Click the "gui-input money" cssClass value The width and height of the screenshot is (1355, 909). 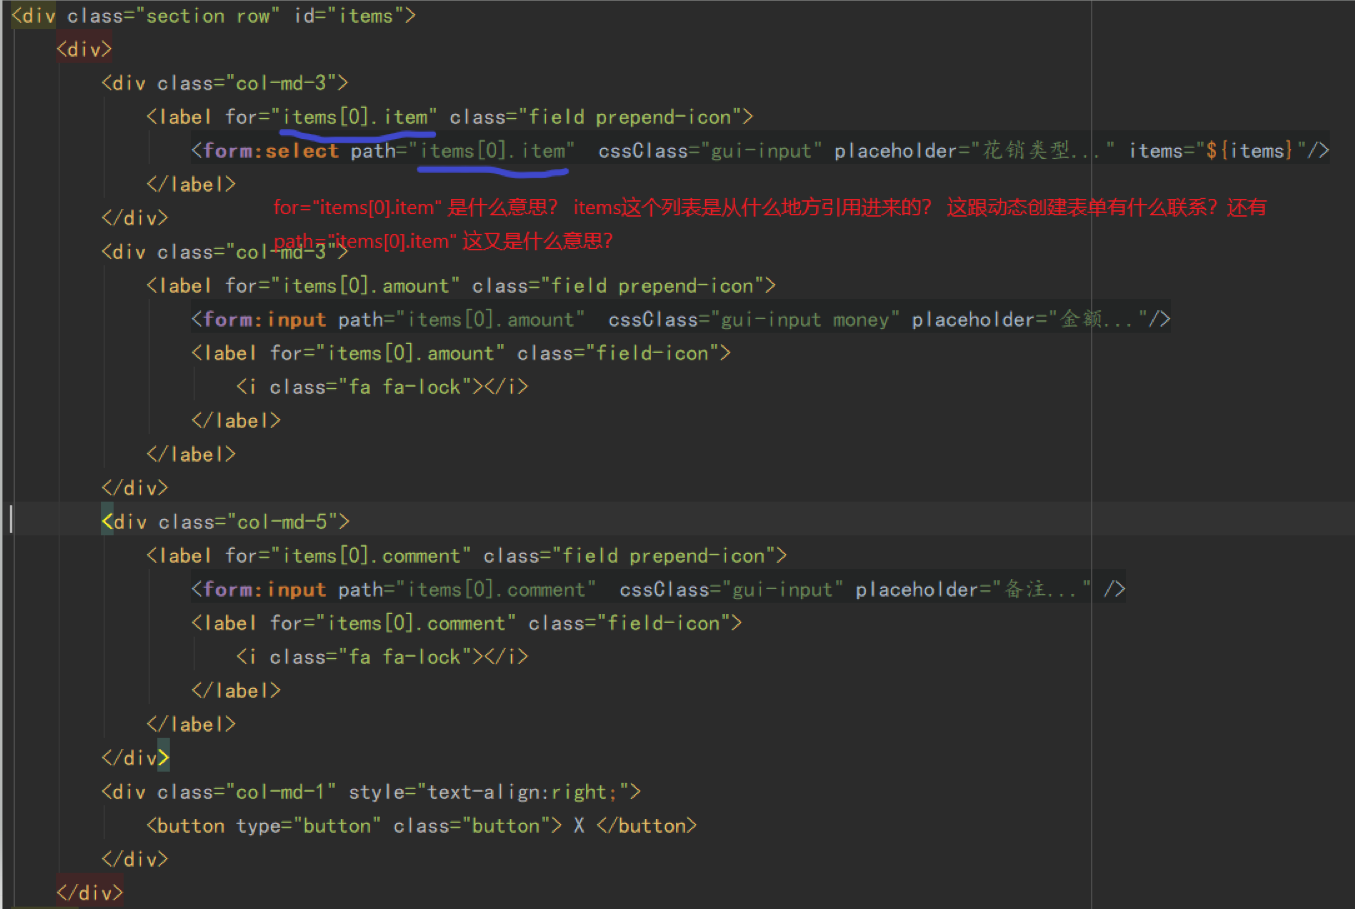click(x=805, y=320)
